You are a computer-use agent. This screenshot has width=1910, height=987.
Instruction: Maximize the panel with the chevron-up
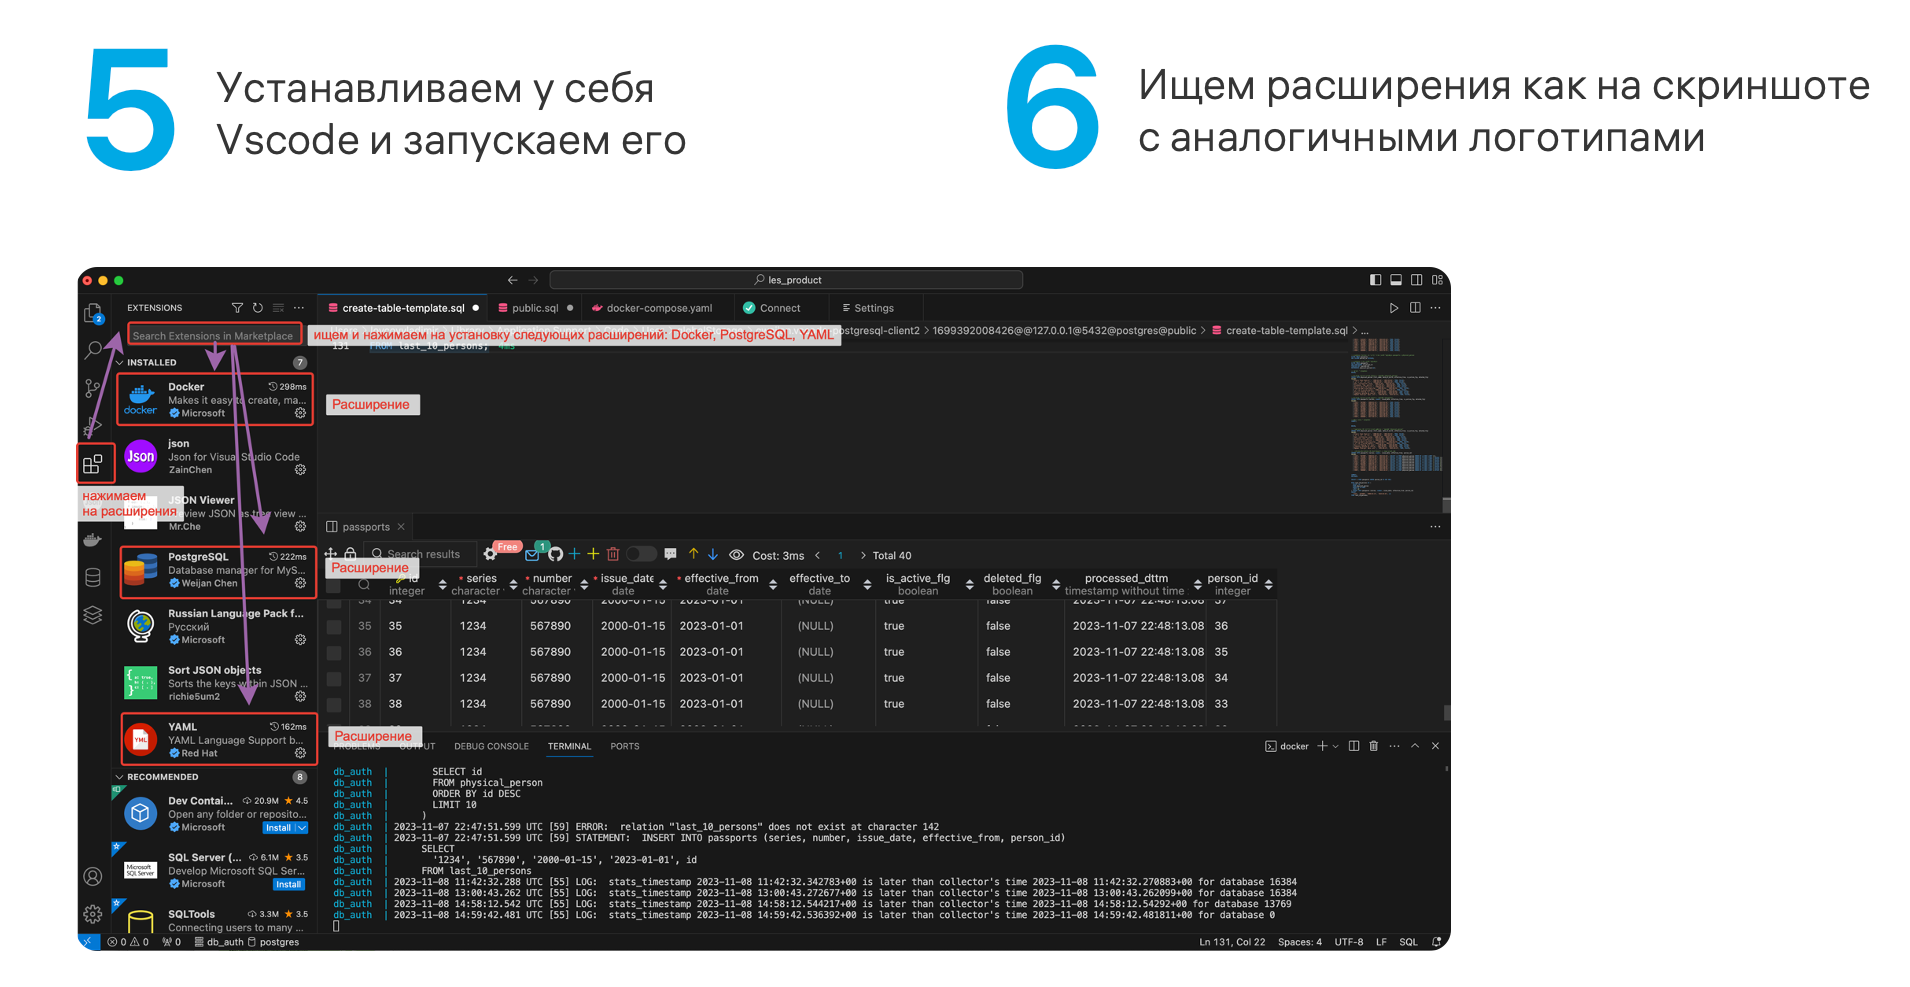pos(1415,746)
